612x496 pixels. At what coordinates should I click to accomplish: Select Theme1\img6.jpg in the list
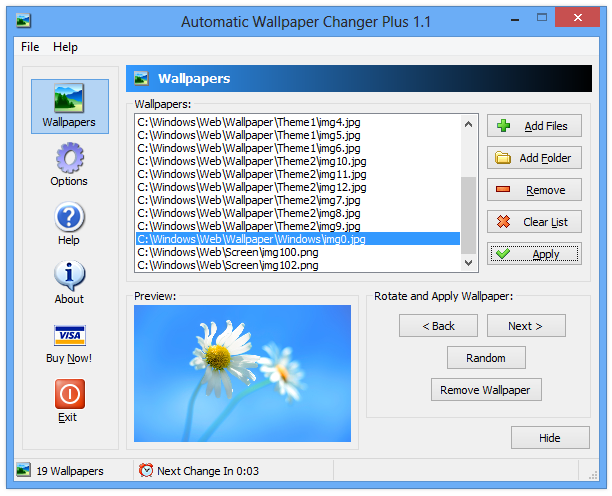(298, 148)
